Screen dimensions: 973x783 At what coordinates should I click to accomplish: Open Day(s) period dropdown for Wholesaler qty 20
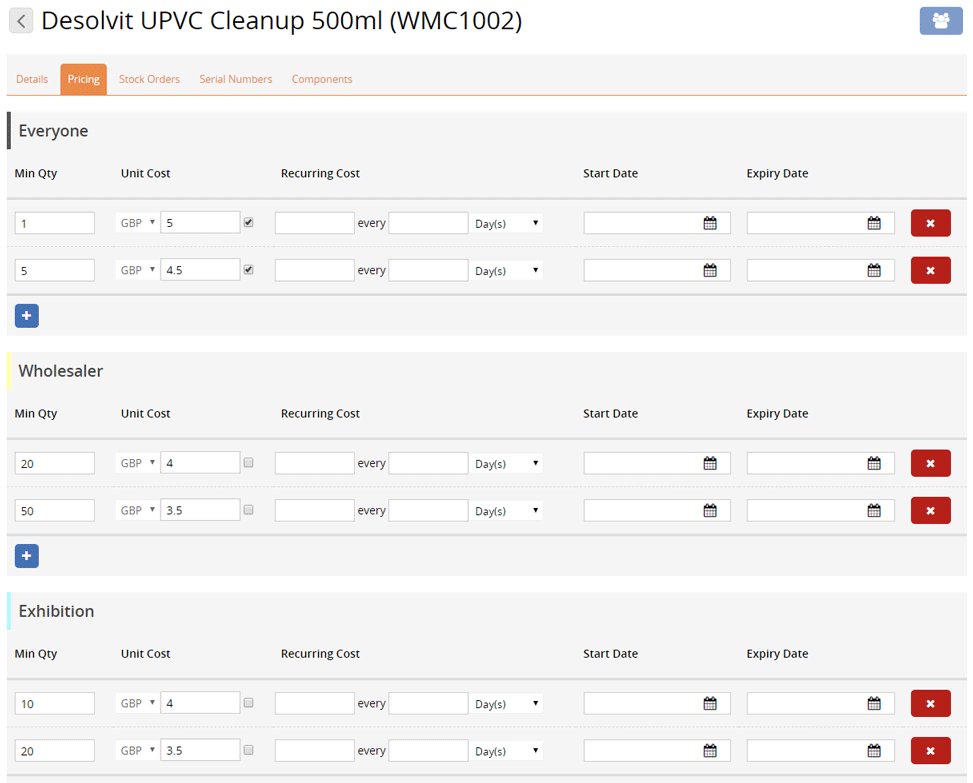pos(506,463)
